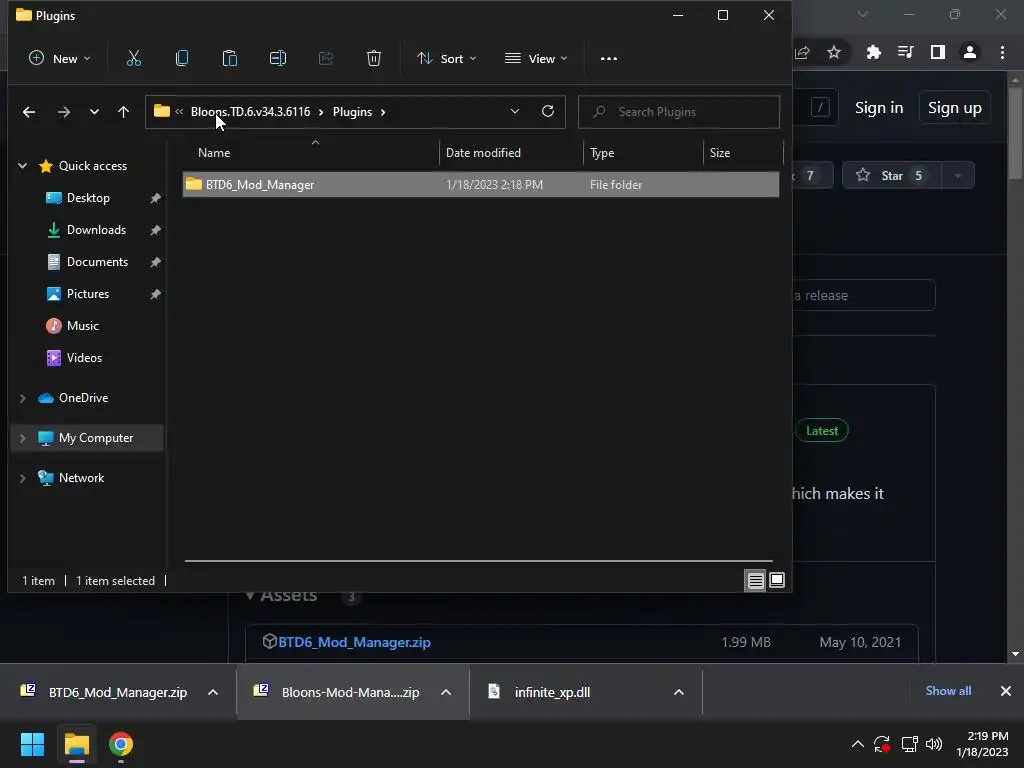This screenshot has width=1024, height=768.
Task: Click the Delete trash can icon
Action: click(374, 59)
